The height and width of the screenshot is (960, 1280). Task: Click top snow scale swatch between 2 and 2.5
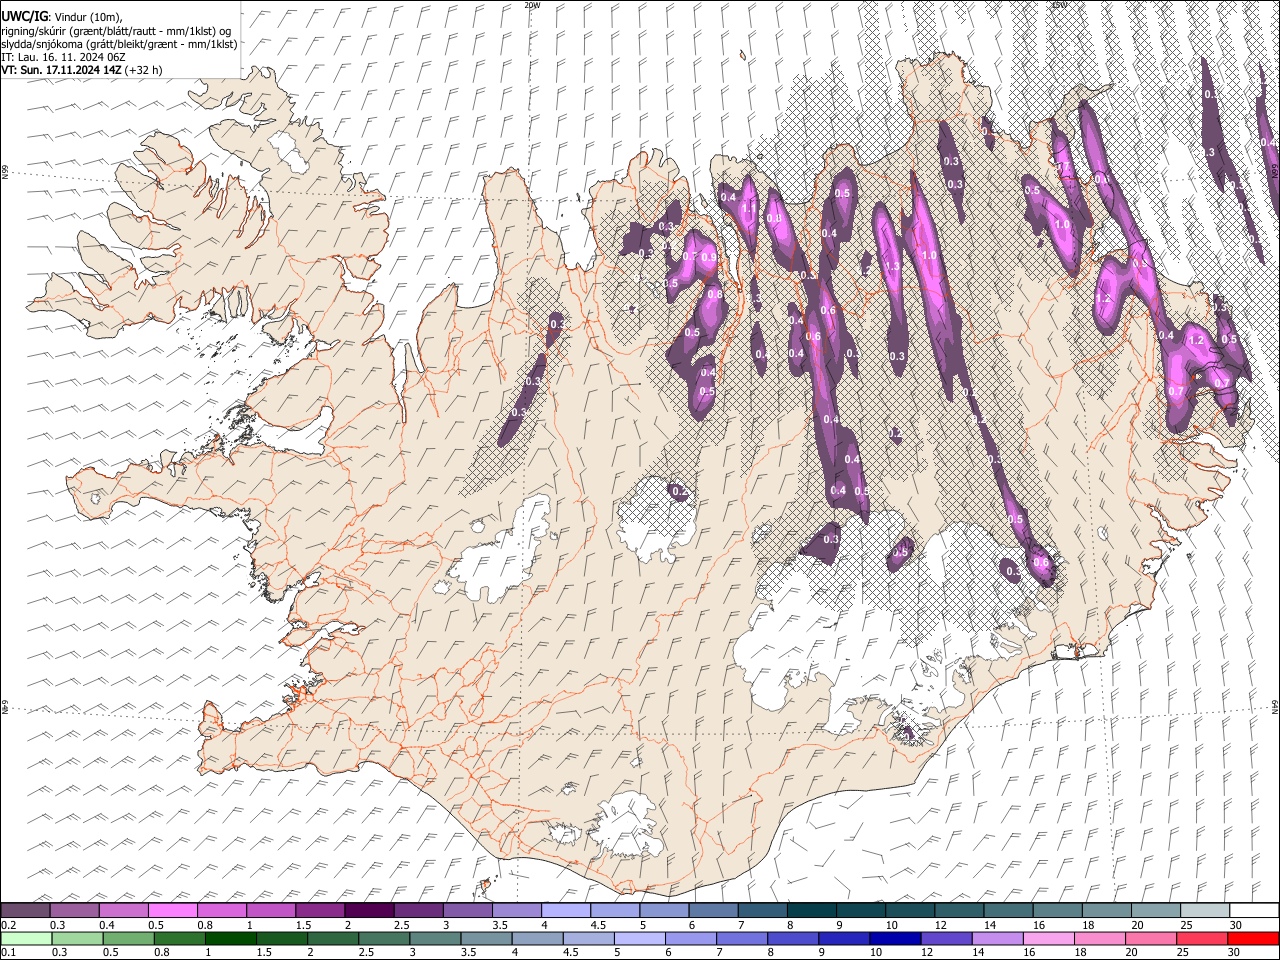coord(369,911)
